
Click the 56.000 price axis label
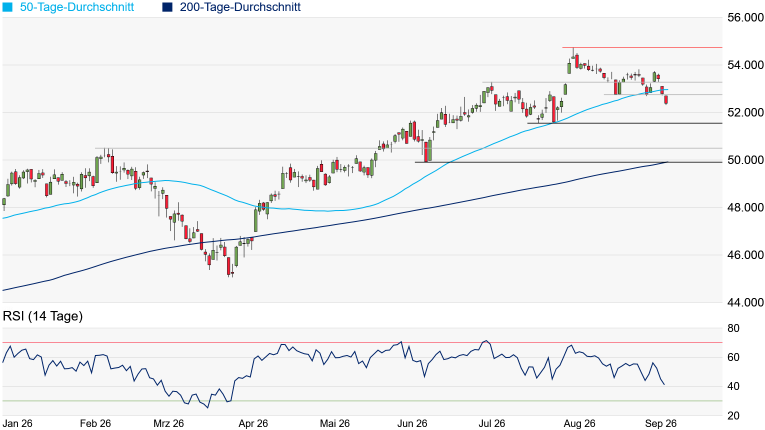(x=745, y=18)
